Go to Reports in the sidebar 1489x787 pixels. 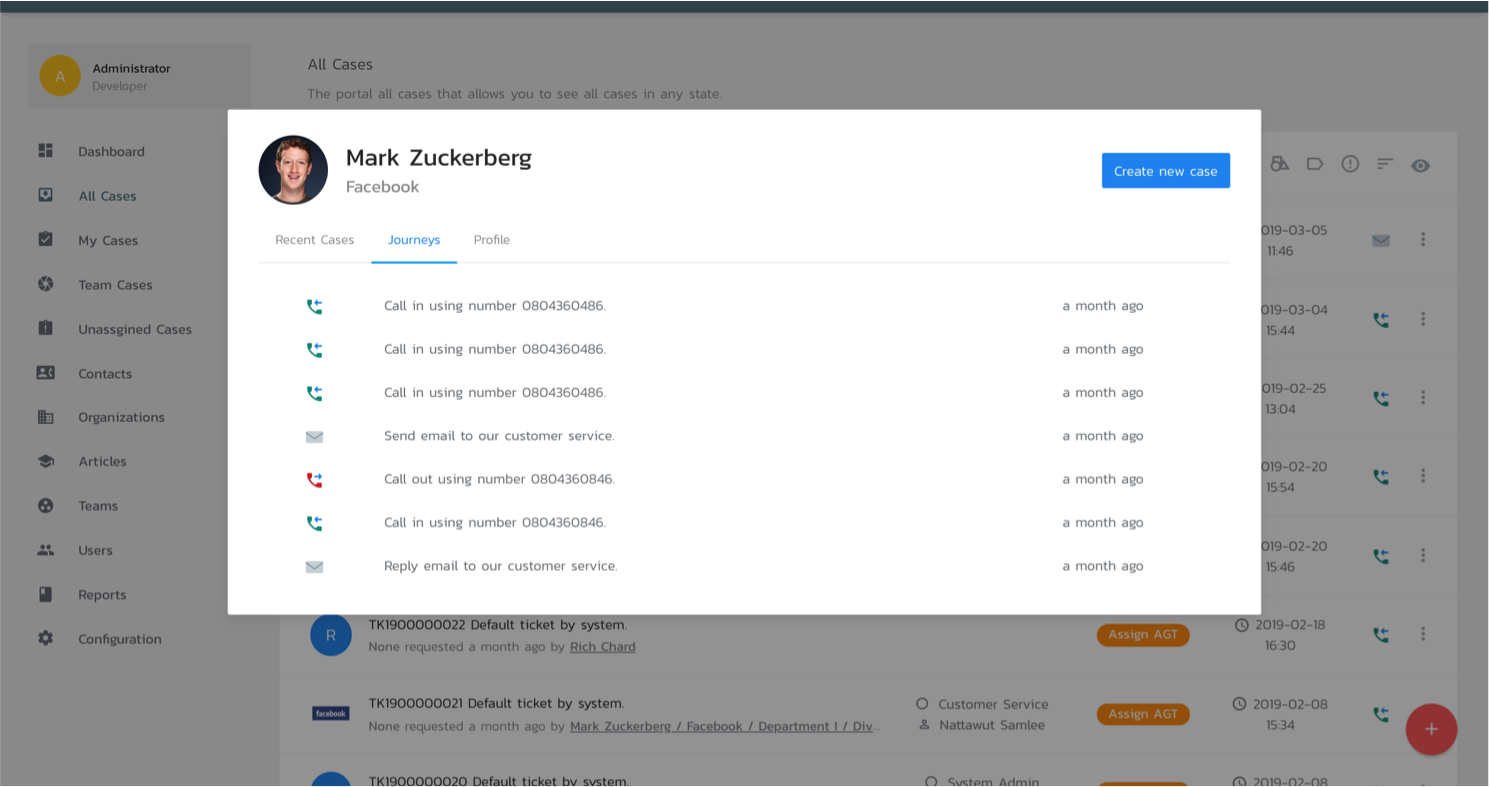pos(102,595)
